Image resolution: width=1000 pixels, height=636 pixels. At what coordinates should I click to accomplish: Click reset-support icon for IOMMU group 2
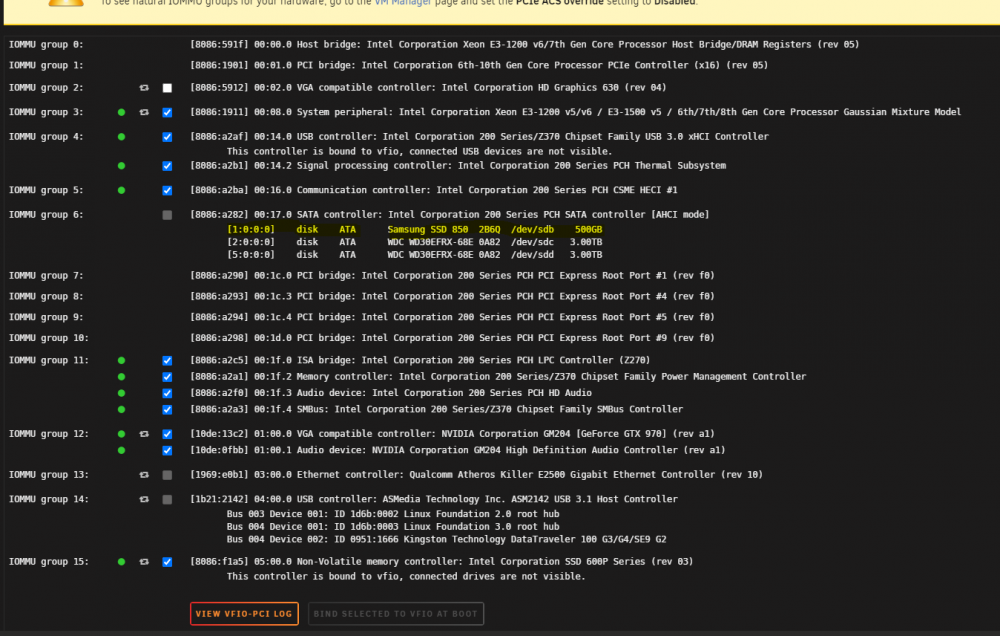click(x=144, y=88)
